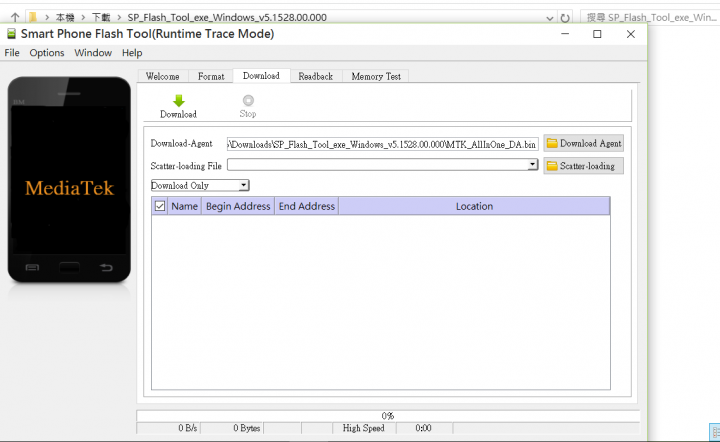Open the Window menu
This screenshot has width=720, height=442.
coord(93,53)
